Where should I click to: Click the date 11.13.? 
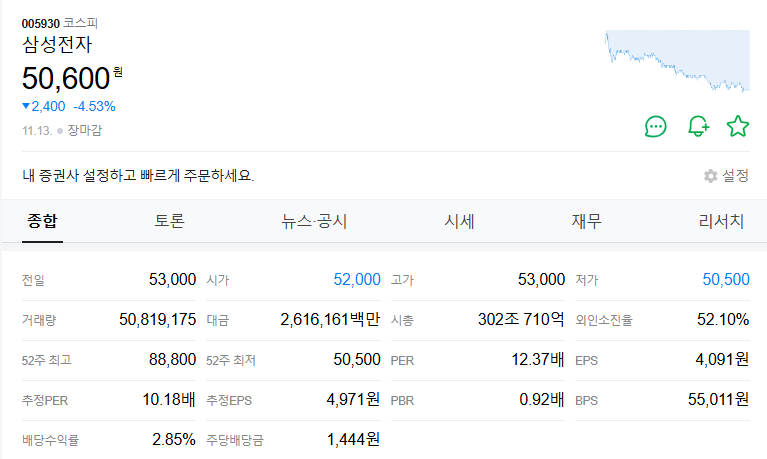[x=37, y=131]
